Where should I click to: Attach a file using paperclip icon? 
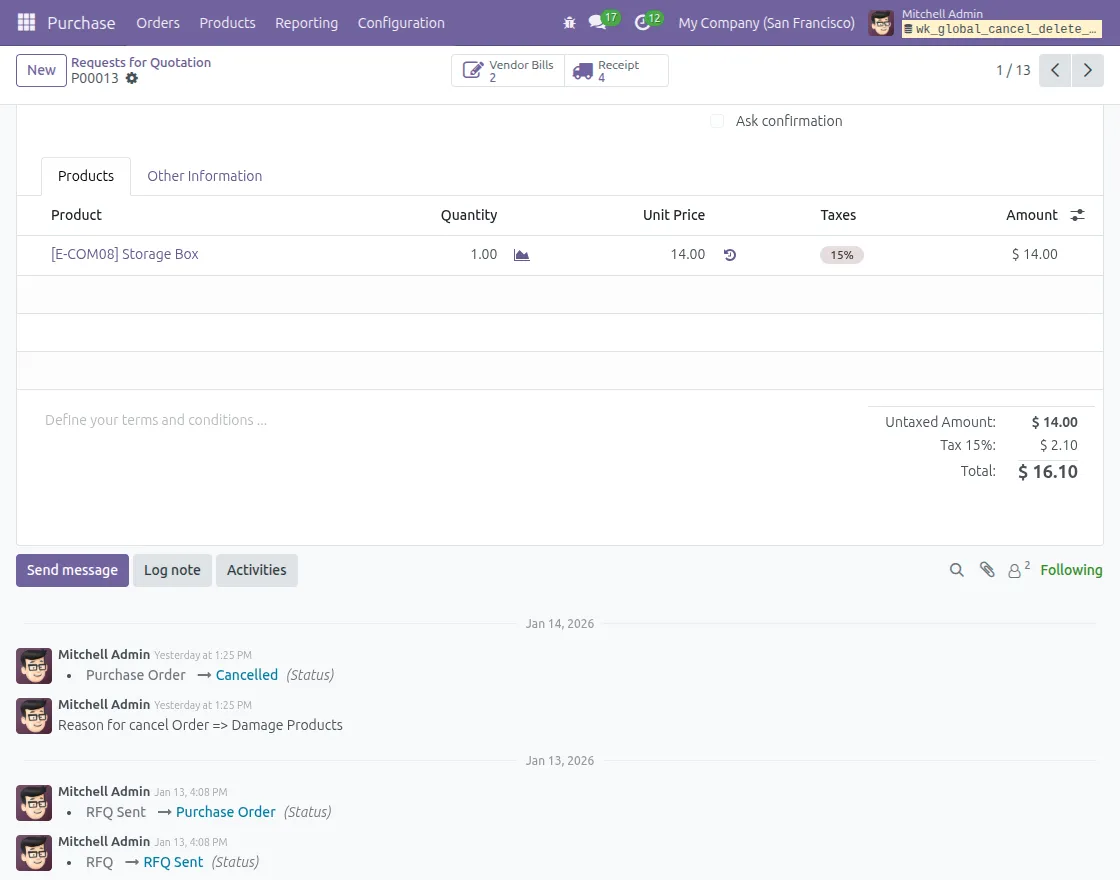coord(987,570)
